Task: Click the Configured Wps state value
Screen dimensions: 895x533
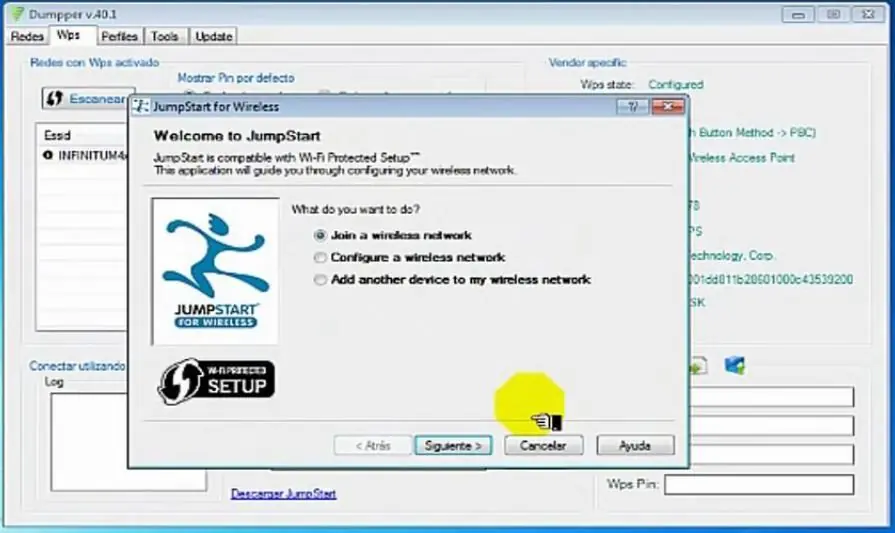Action: [x=676, y=85]
